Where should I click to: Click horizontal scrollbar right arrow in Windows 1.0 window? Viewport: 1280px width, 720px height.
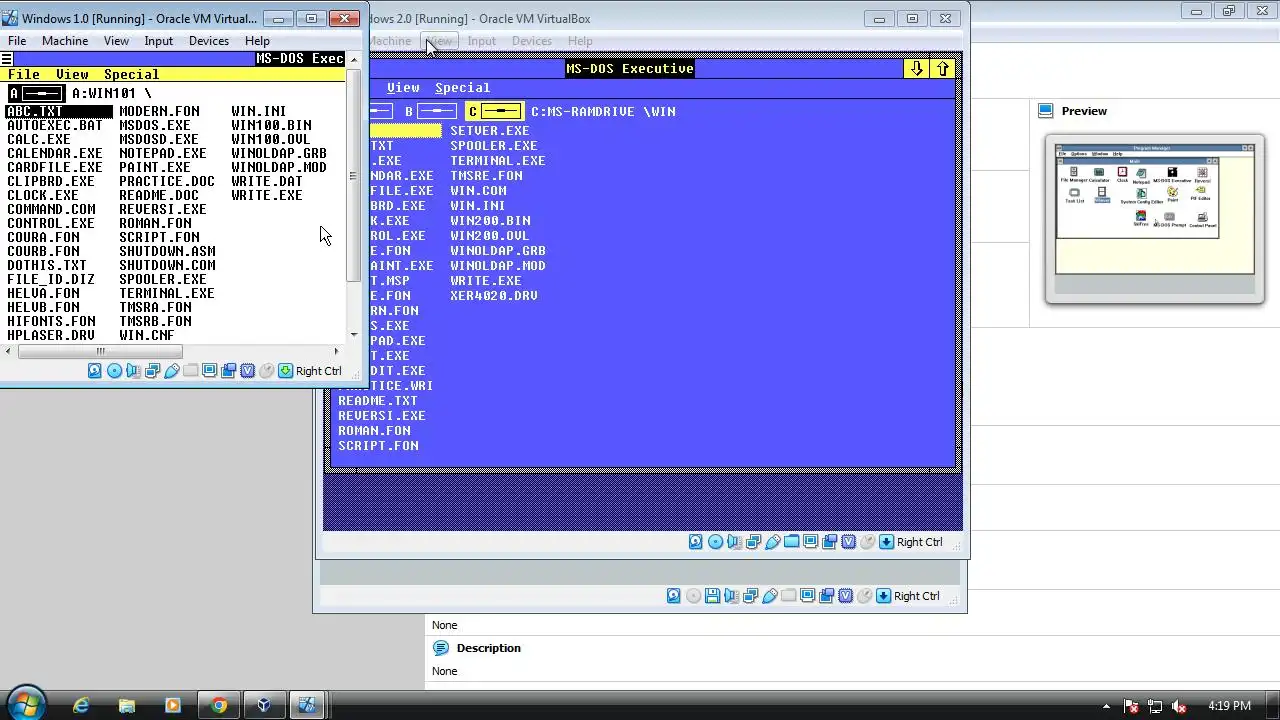click(x=336, y=351)
